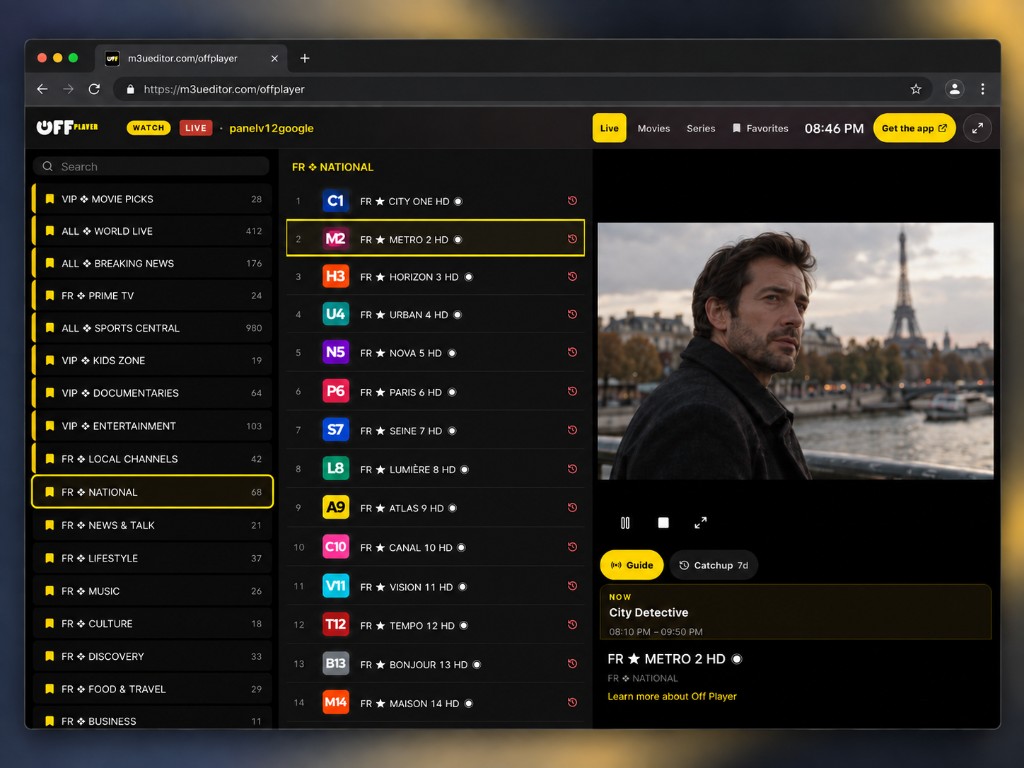1024x768 pixels.
Task: Open the browser three-dot menu
Action: coord(982,89)
